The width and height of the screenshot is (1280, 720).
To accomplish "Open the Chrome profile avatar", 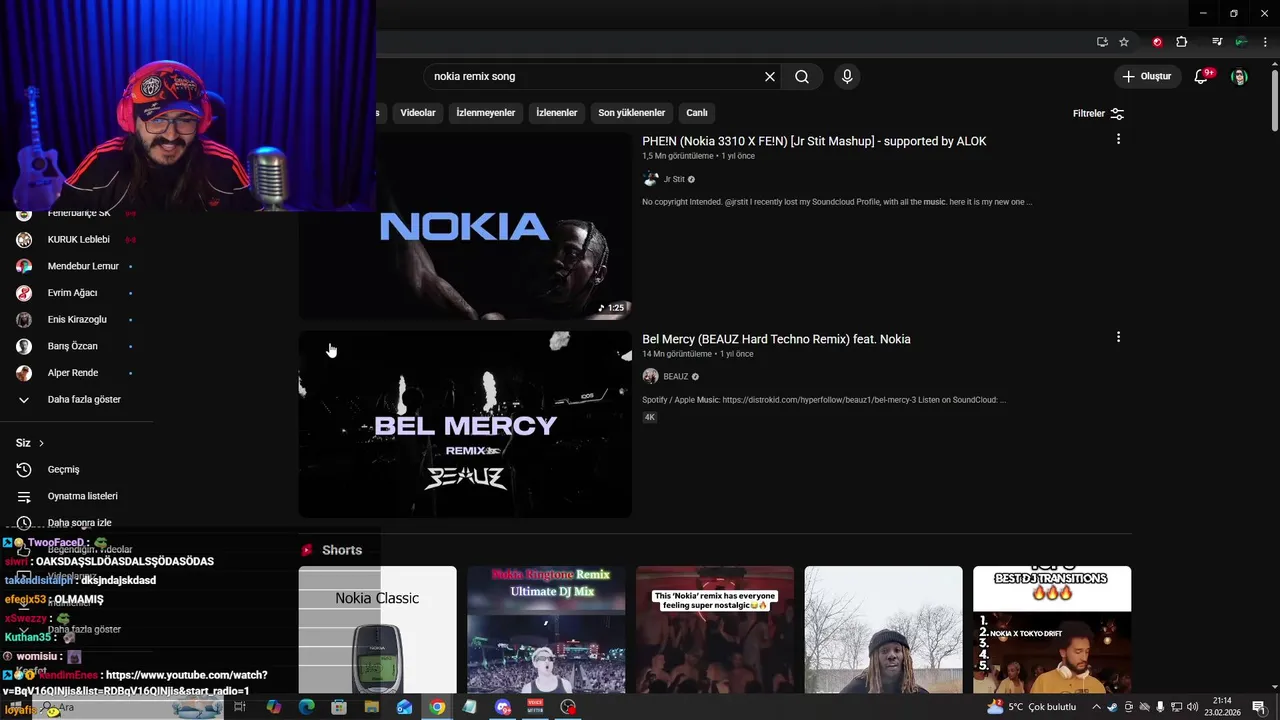I will (1241, 42).
